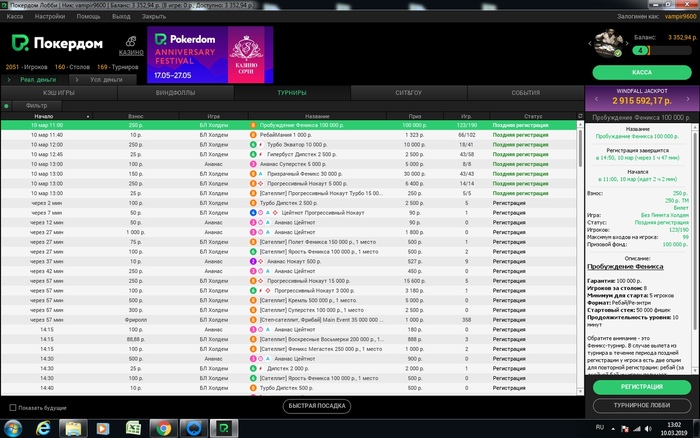700x438 pixels.
Task: Switch to previous avatar with left arrow
Action: point(590,43)
